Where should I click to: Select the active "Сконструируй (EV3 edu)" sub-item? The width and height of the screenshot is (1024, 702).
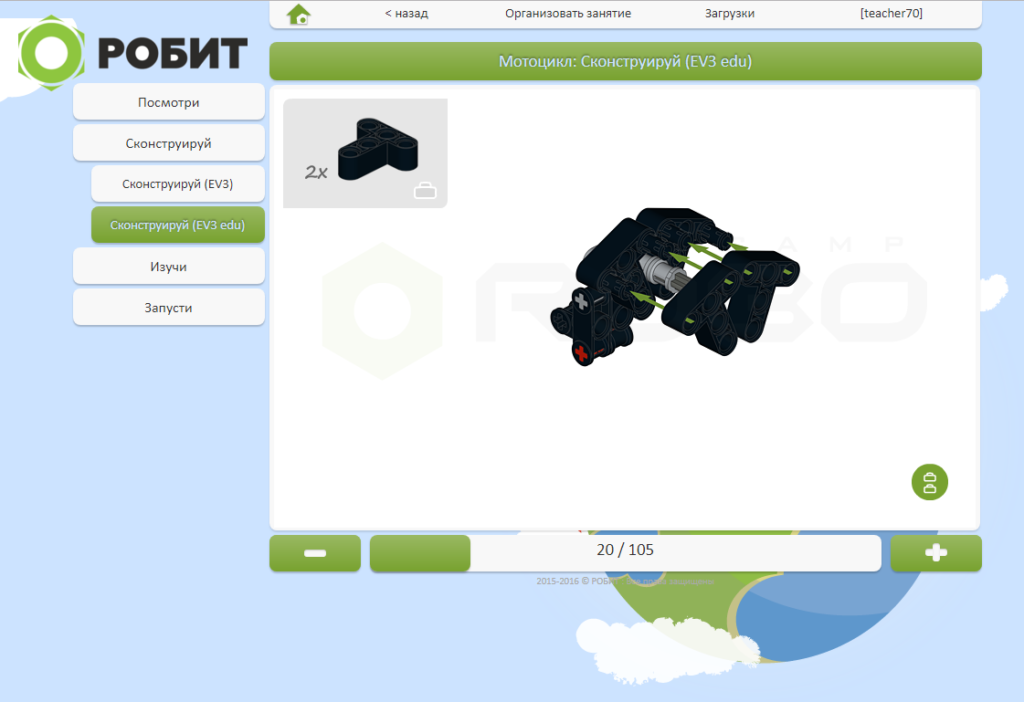click(178, 225)
